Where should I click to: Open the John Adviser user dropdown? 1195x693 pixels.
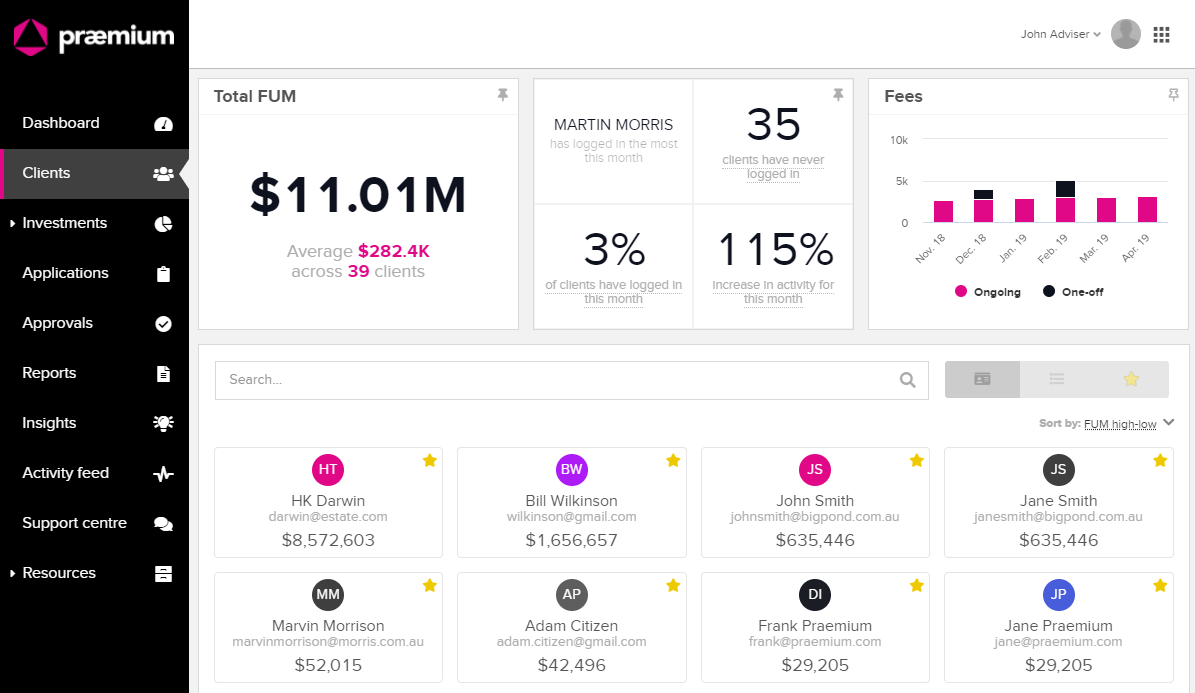pyautogui.click(x=1060, y=34)
